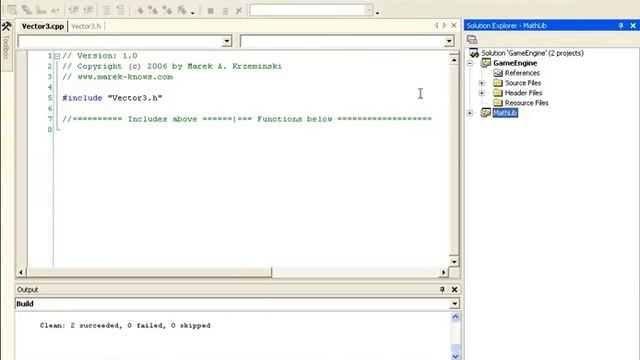Click the MathLib project icon
This screenshot has height=360, width=640.
tap(486, 113)
